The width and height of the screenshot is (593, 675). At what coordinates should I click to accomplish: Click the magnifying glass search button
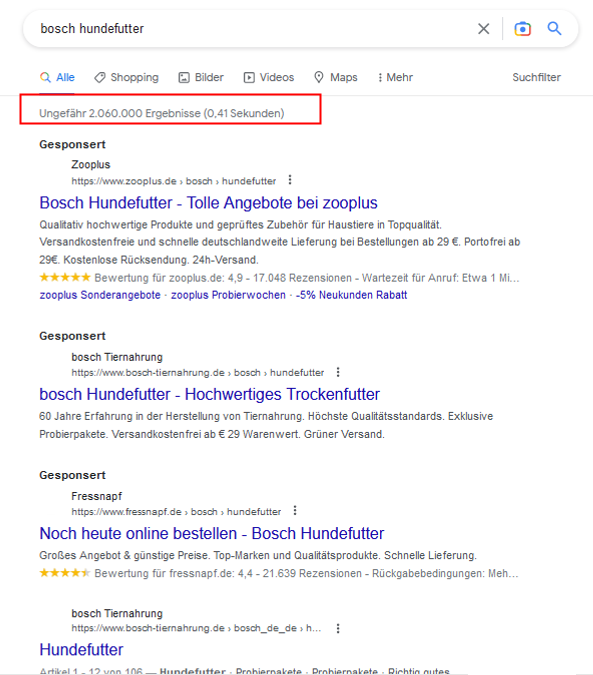point(554,28)
